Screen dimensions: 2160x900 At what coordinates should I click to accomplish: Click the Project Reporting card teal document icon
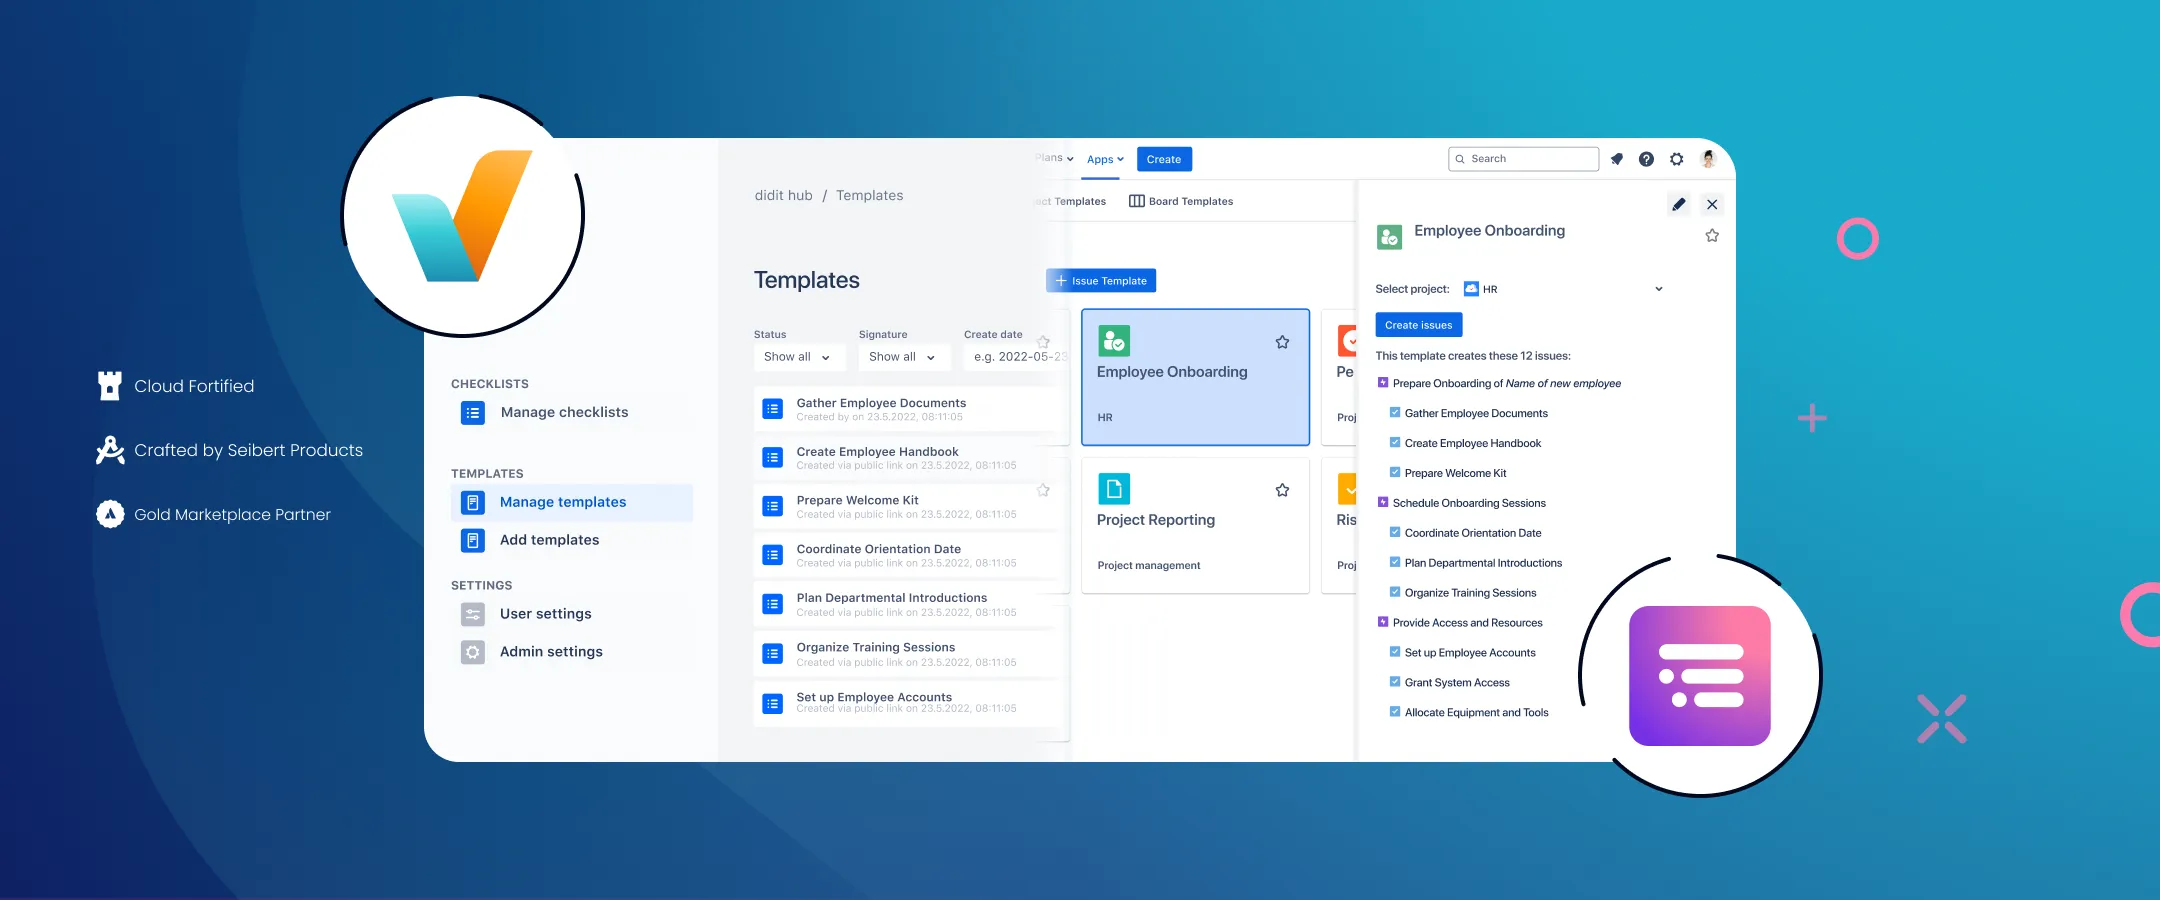tap(1114, 489)
